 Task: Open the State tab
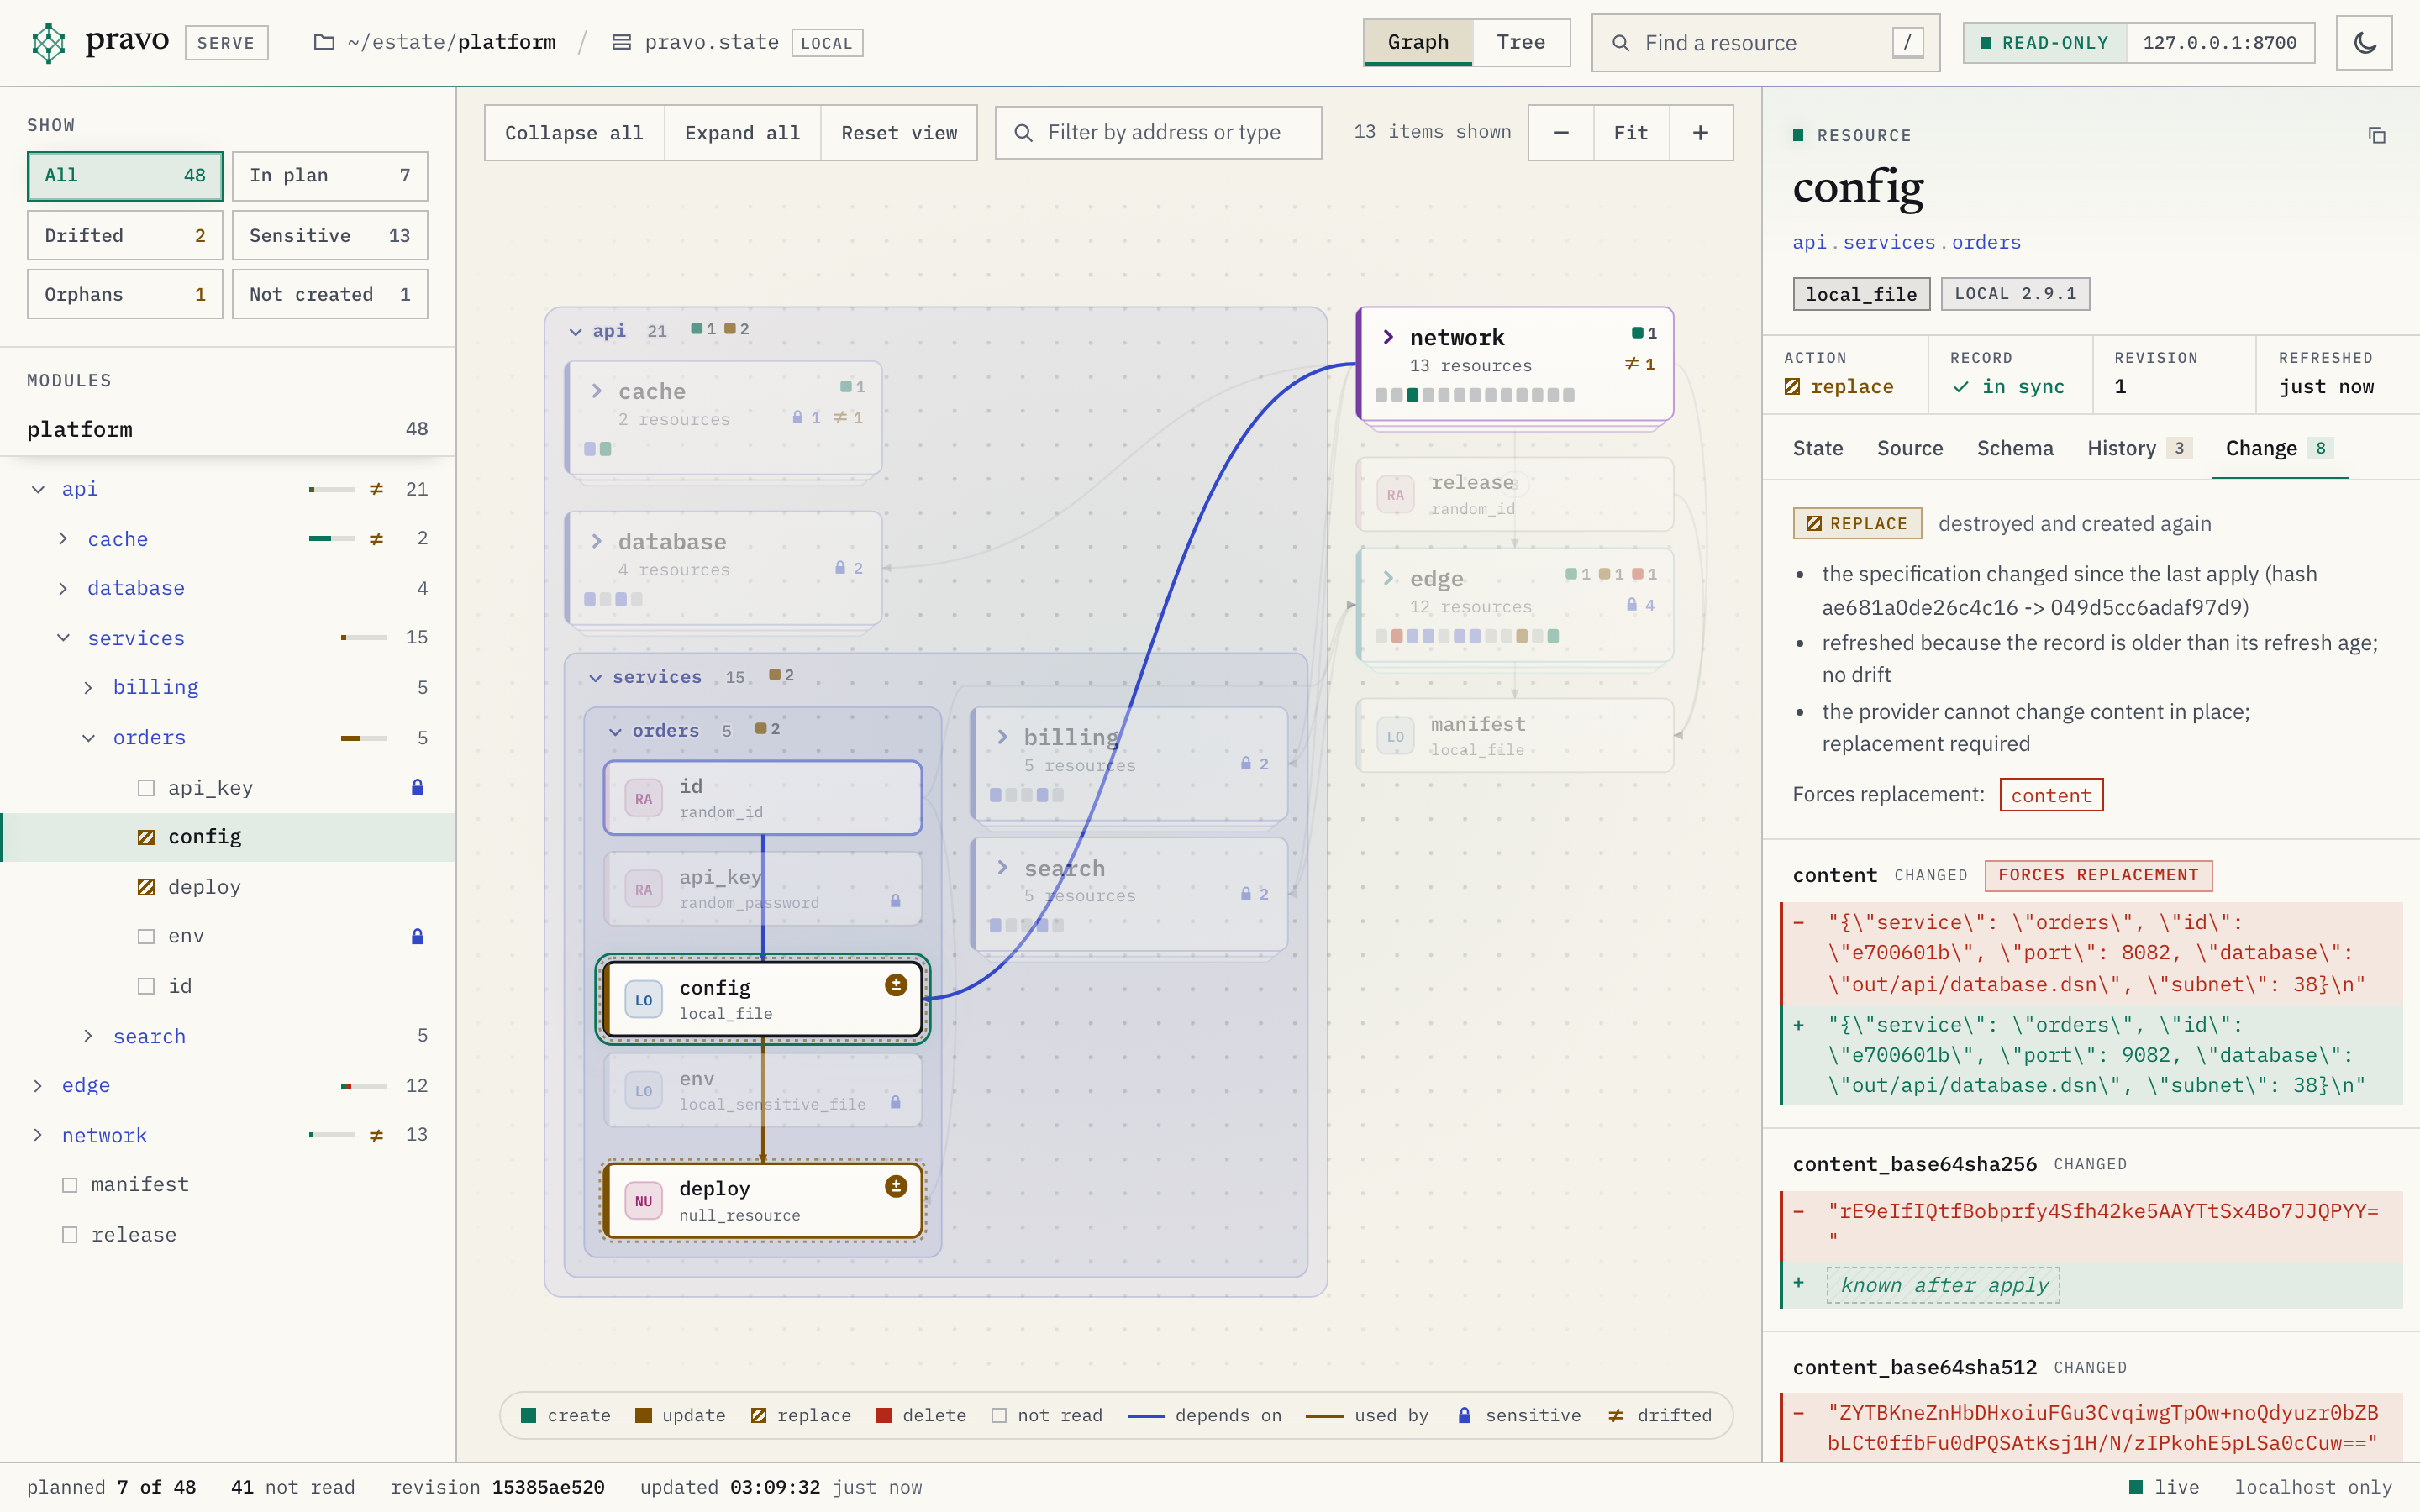[1817, 448]
